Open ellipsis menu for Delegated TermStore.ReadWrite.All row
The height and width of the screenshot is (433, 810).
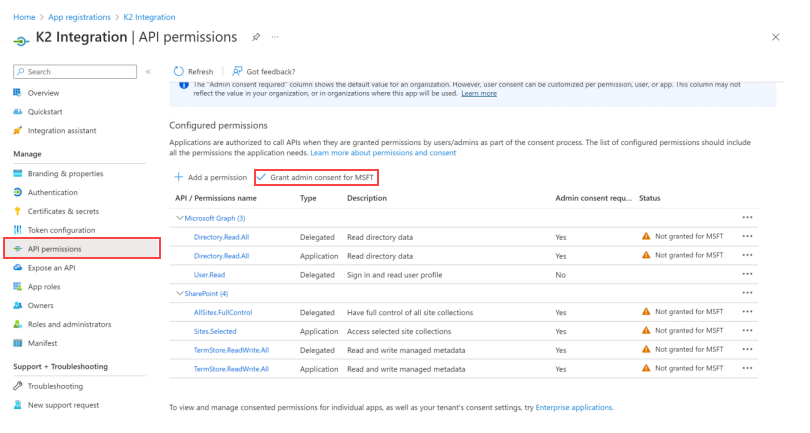(747, 349)
